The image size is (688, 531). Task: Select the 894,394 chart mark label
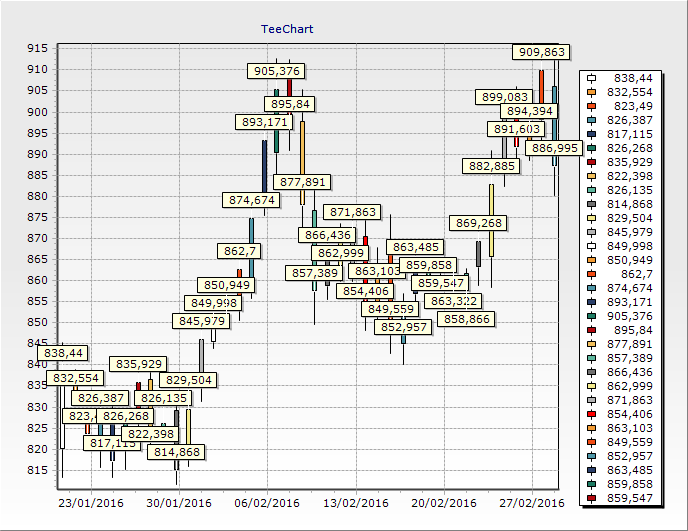click(530, 111)
